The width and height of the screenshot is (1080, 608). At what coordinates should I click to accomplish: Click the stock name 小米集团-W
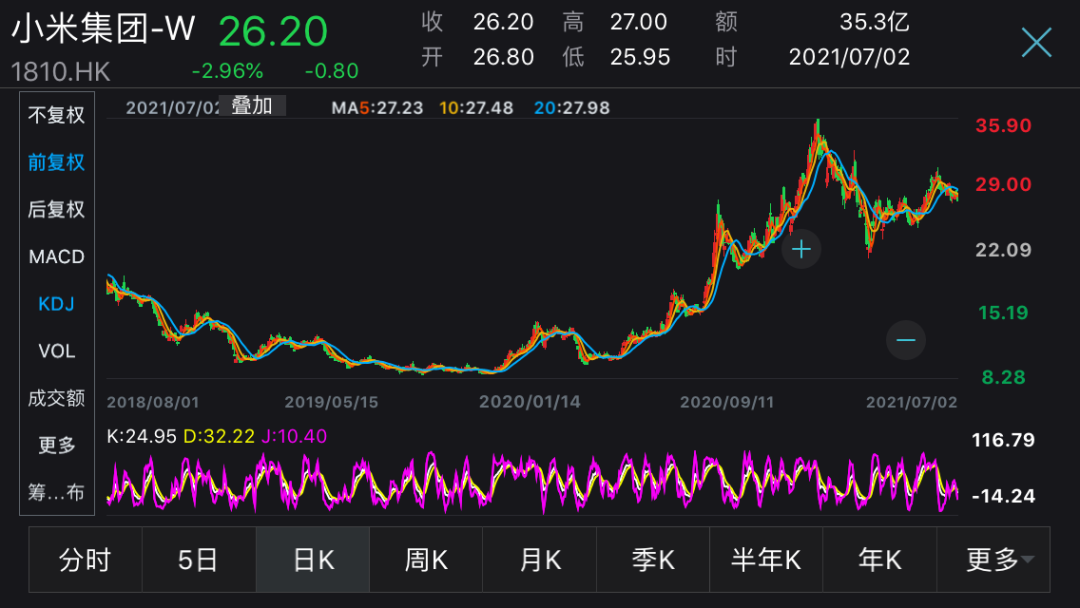(103, 30)
